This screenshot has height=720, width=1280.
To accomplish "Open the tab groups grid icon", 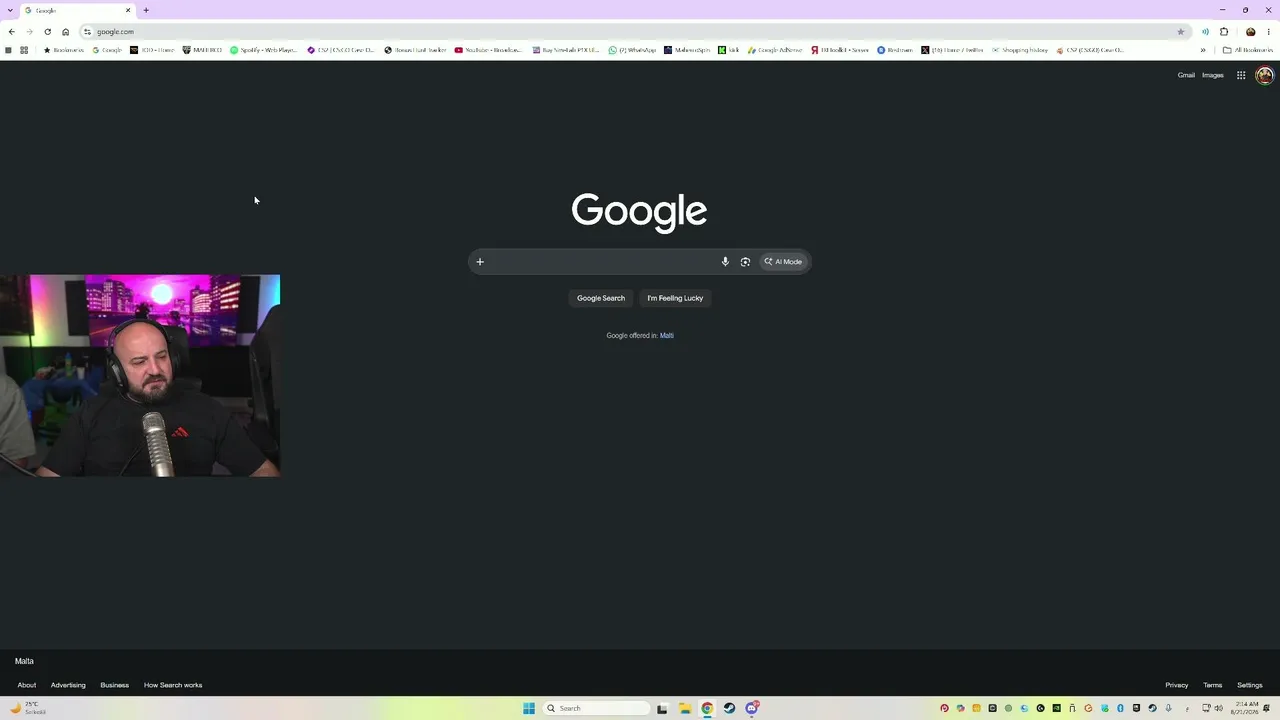I will 24,50.
